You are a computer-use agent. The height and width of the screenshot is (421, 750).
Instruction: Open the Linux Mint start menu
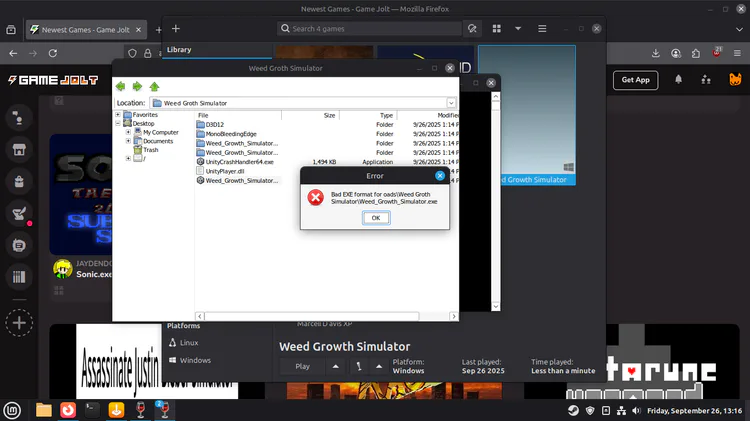pyautogui.click(x=12, y=410)
